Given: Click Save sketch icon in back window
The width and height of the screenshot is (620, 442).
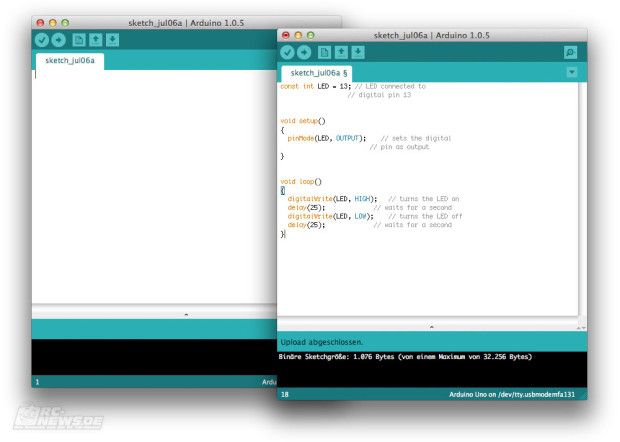Looking at the screenshot, I should (x=112, y=40).
